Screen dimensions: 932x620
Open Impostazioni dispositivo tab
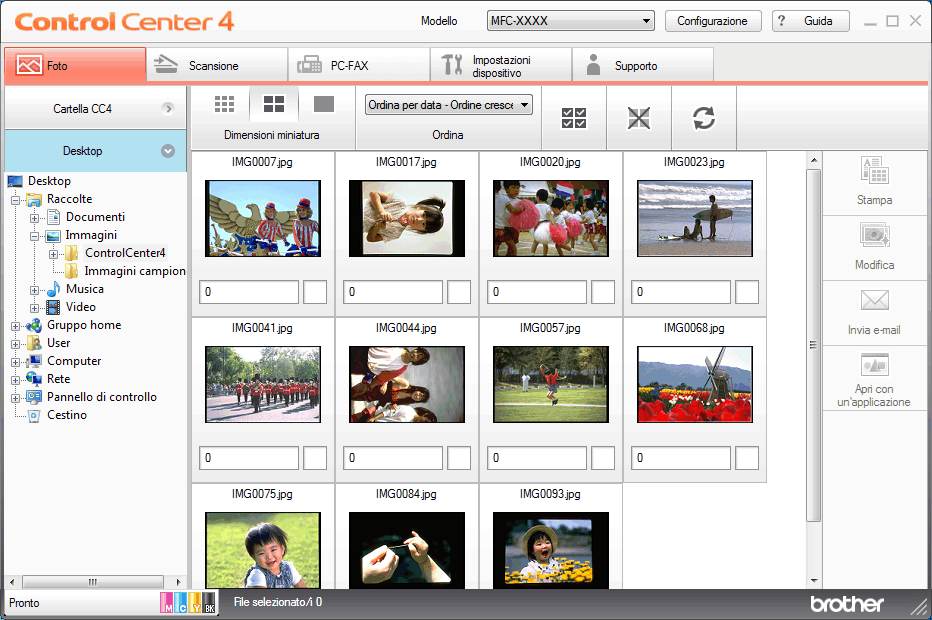point(501,65)
